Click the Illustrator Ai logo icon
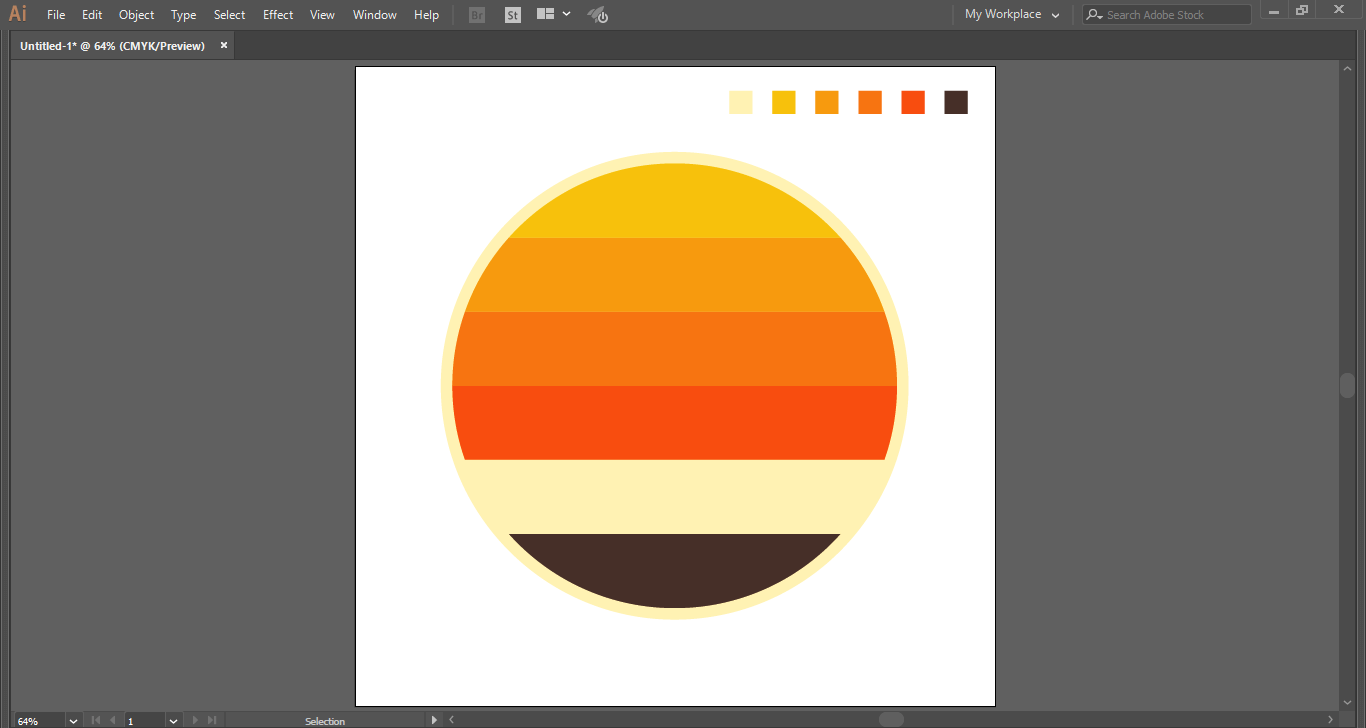Image resolution: width=1366 pixels, height=728 pixels. coord(18,14)
